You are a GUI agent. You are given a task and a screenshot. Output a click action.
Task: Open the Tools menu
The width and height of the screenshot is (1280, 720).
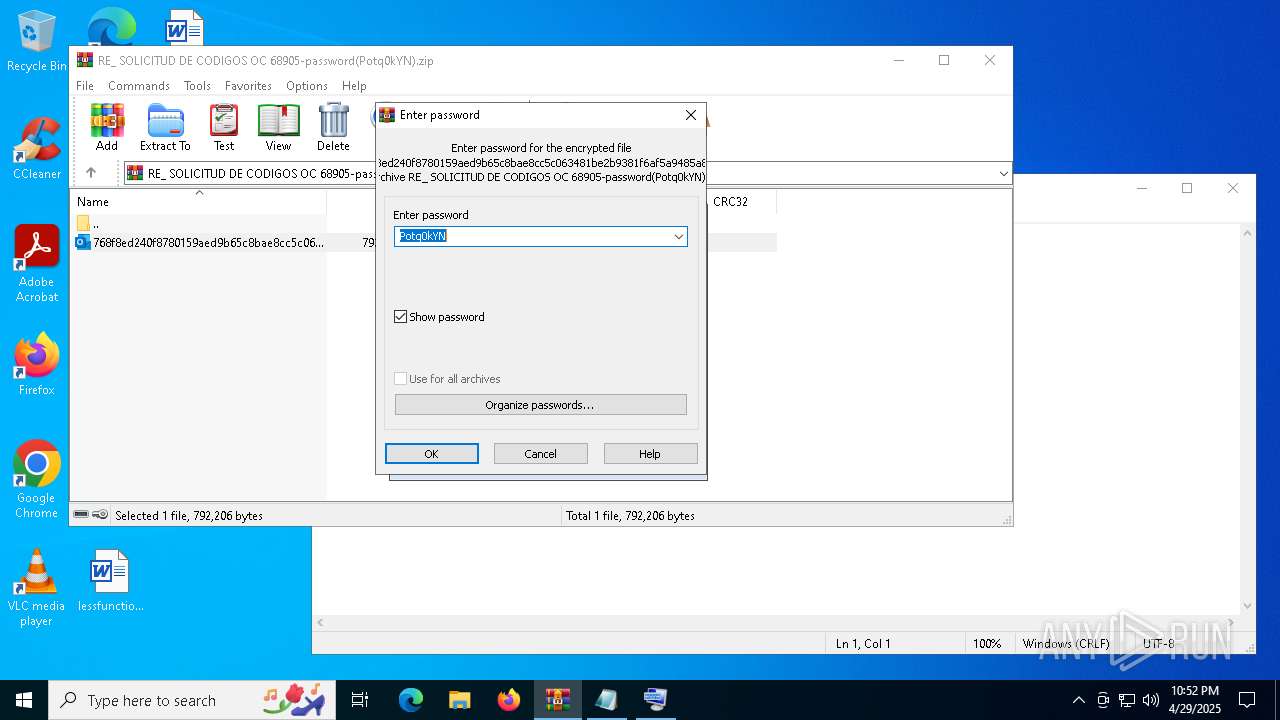tap(197, 86)
